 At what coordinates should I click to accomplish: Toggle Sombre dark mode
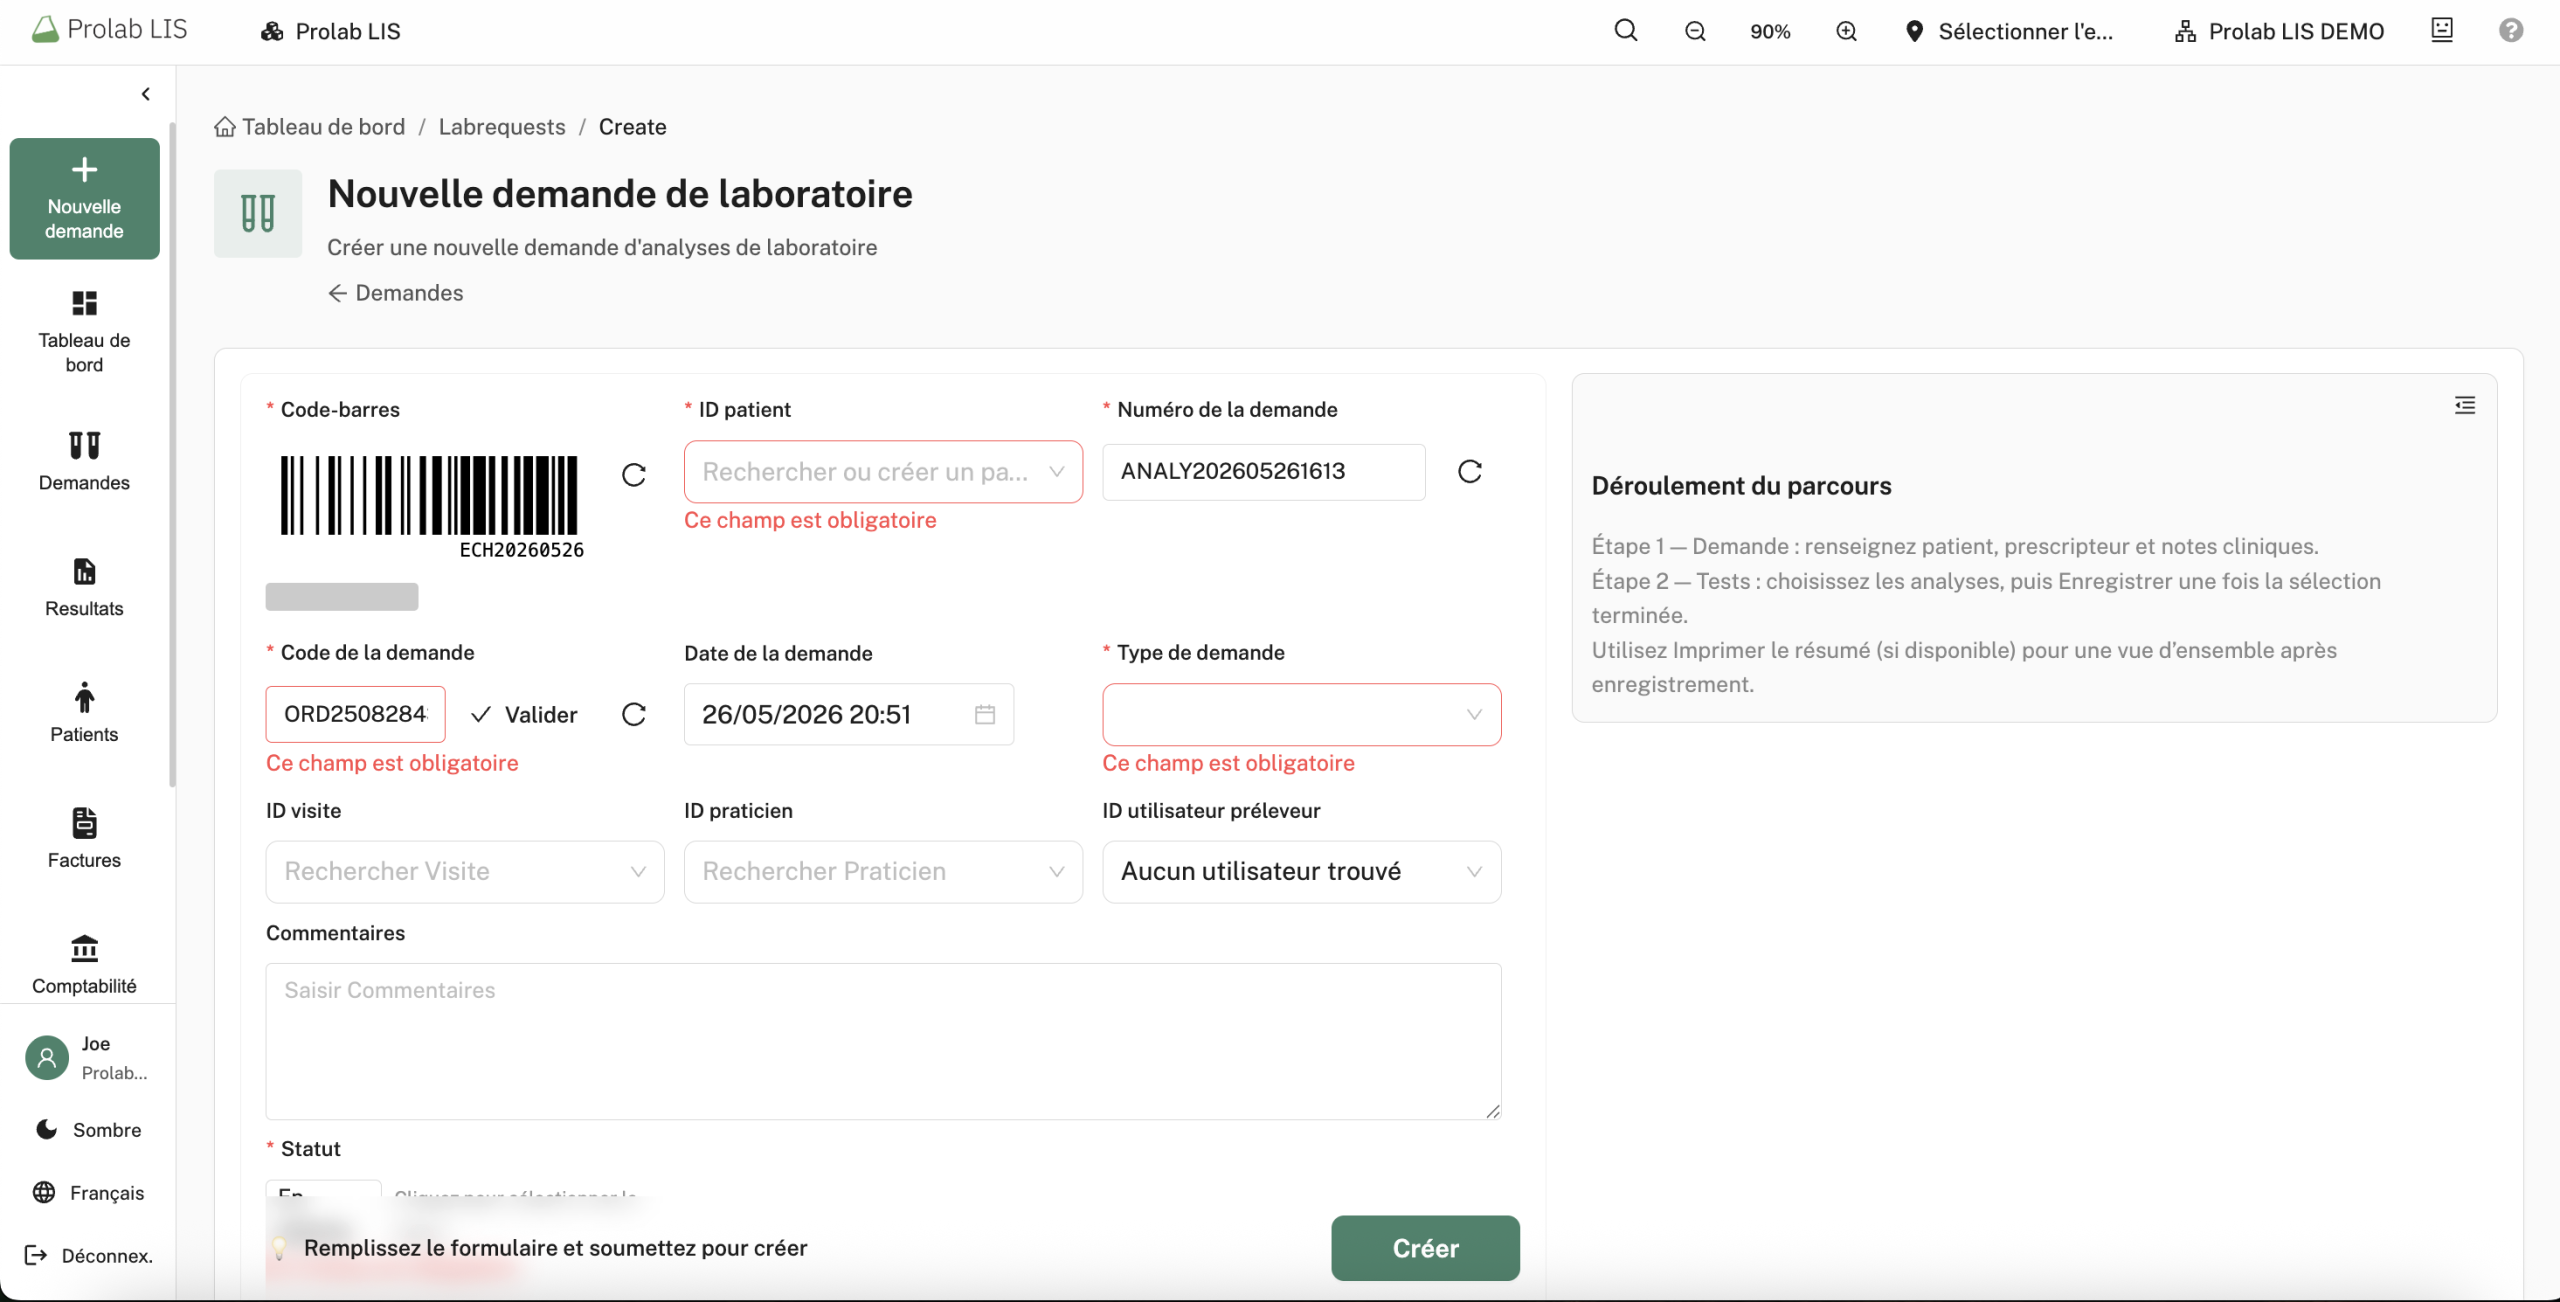point(88,1129)
